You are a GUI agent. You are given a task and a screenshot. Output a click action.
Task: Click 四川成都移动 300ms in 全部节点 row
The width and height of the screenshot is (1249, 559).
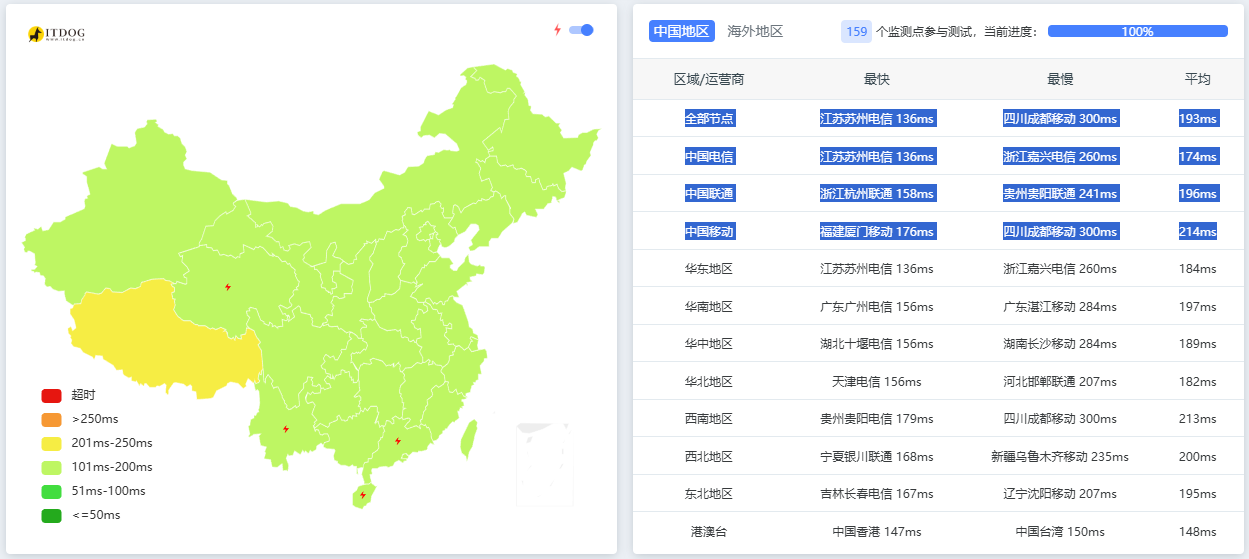(x=1060, y=118)
